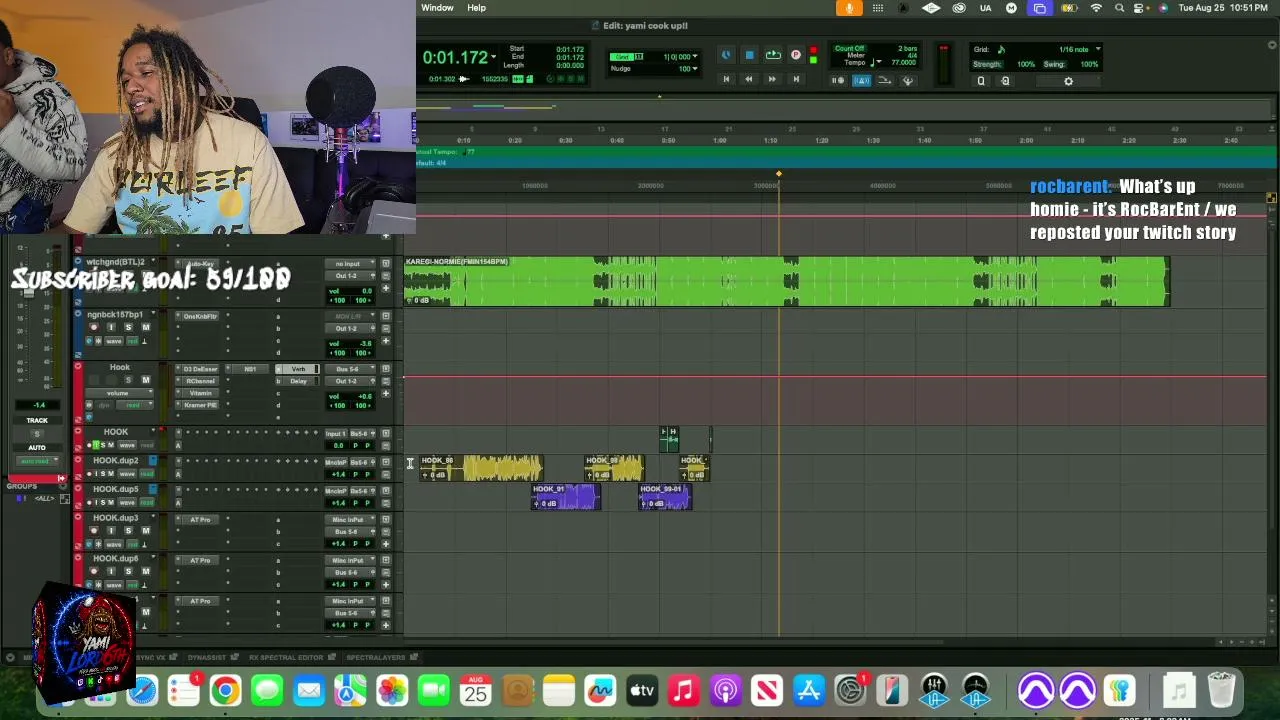1280x720 pixels.
Task: Open the Grid value dropdown
Action: coord(695,57)
